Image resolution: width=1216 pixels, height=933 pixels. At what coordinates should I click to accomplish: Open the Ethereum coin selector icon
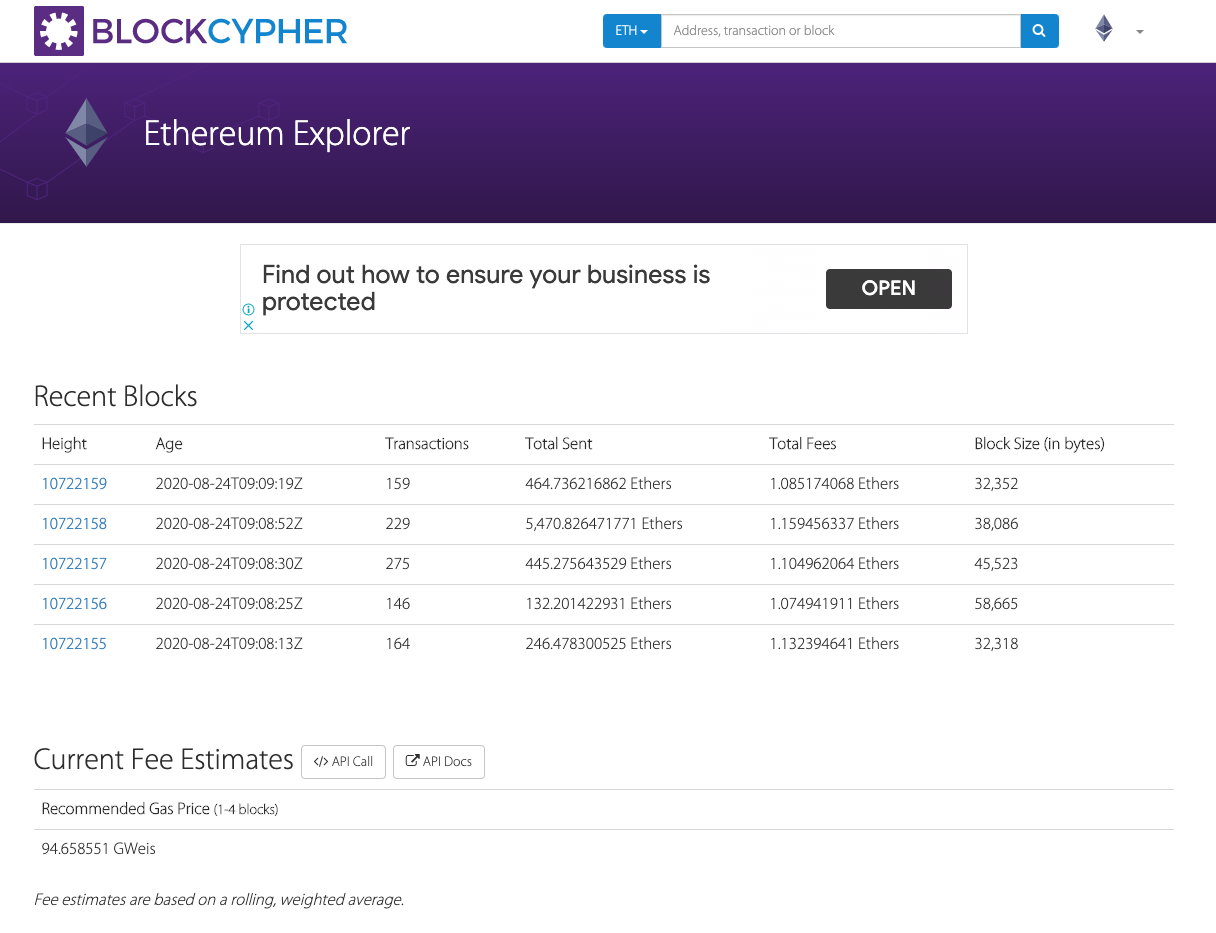point(1104,29)
